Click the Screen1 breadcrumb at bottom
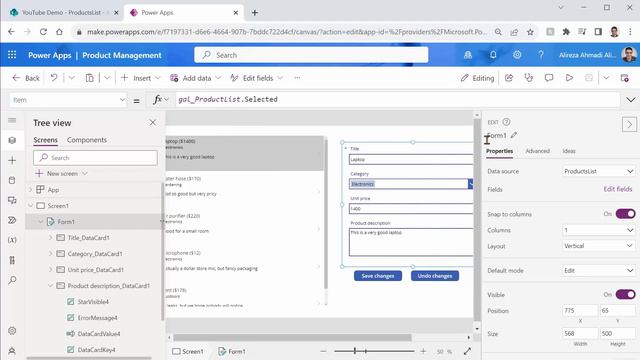The height and width of the screenshot is (360, 640). coord(188,351)
